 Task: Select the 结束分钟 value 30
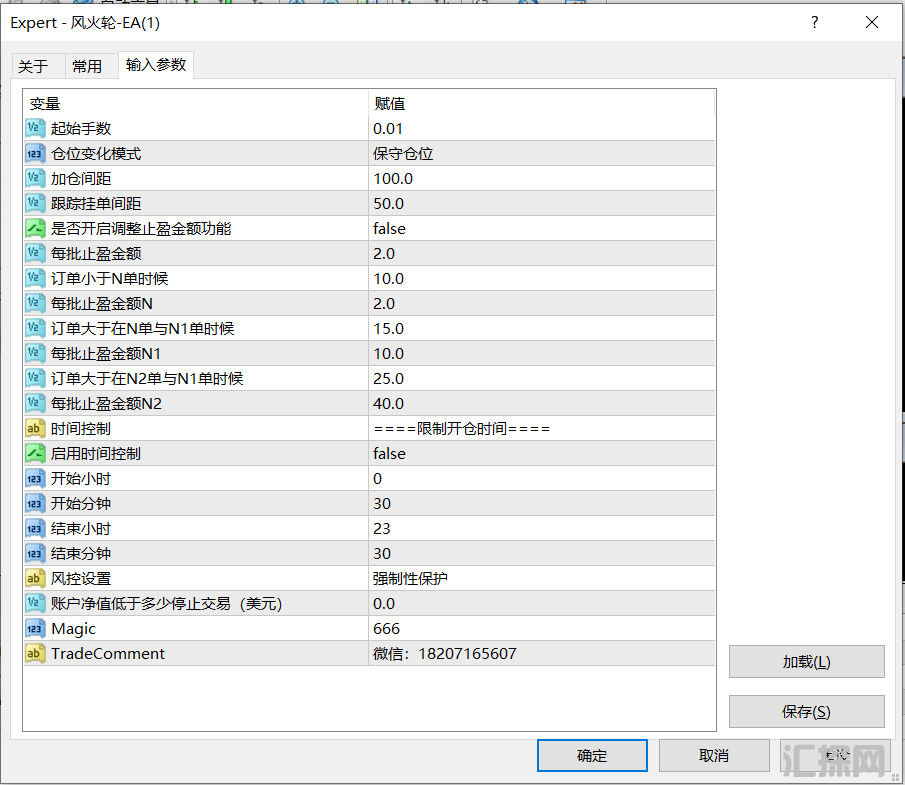541,554
